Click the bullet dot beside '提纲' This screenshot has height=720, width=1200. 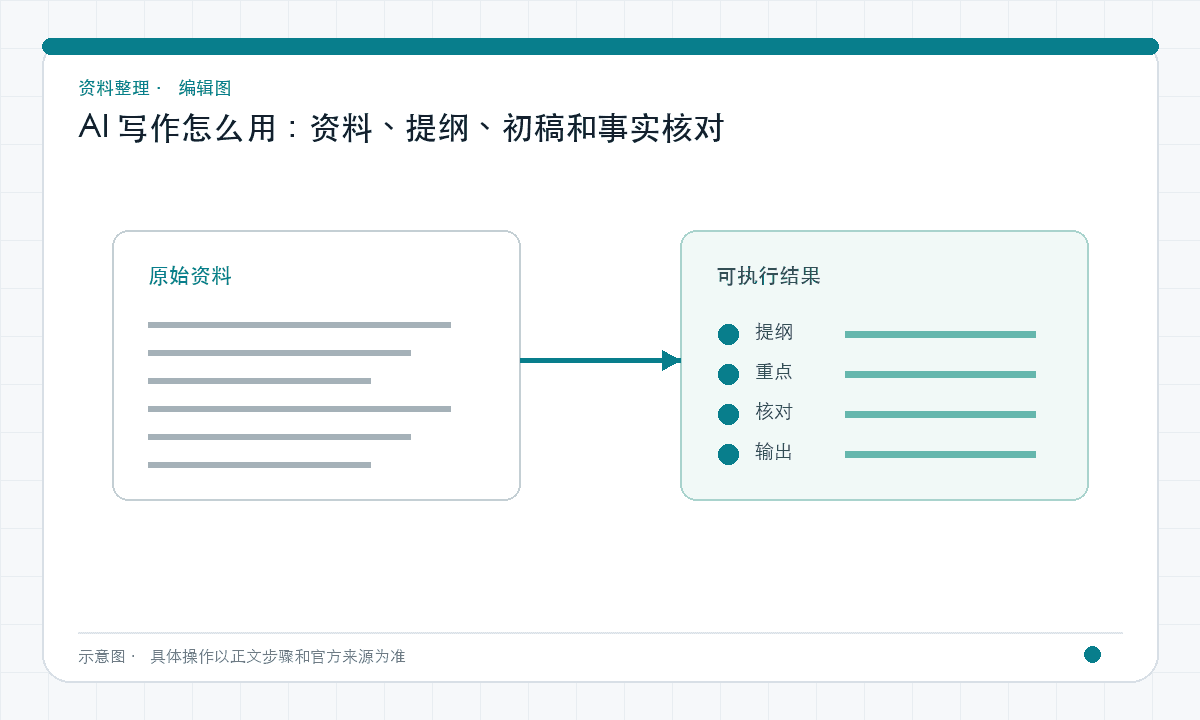click(728, 334)
